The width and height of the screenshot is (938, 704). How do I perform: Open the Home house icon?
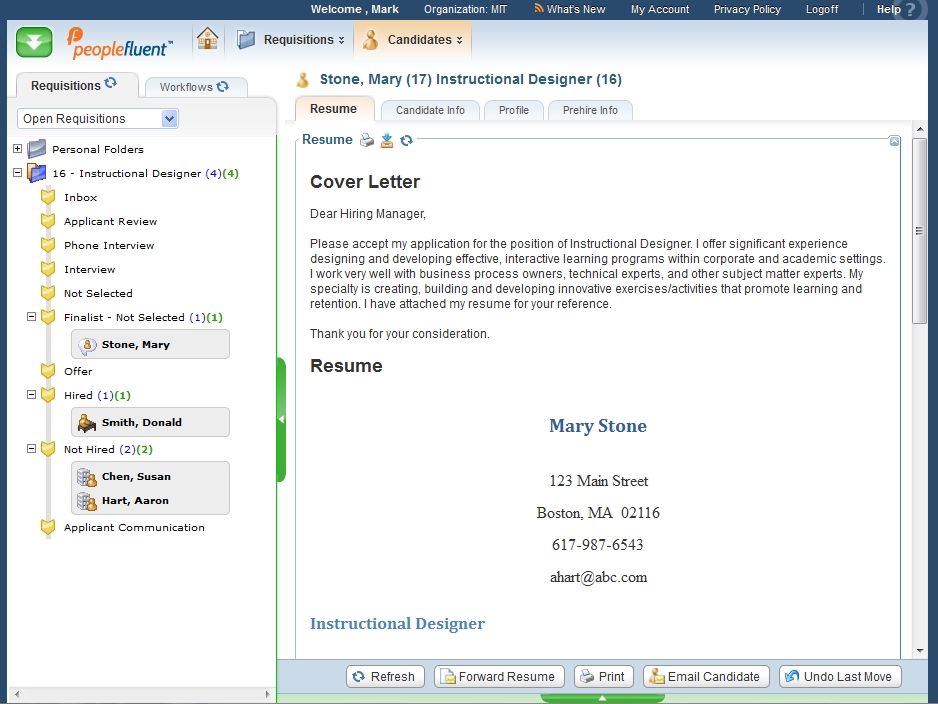[x=207, y=40]
